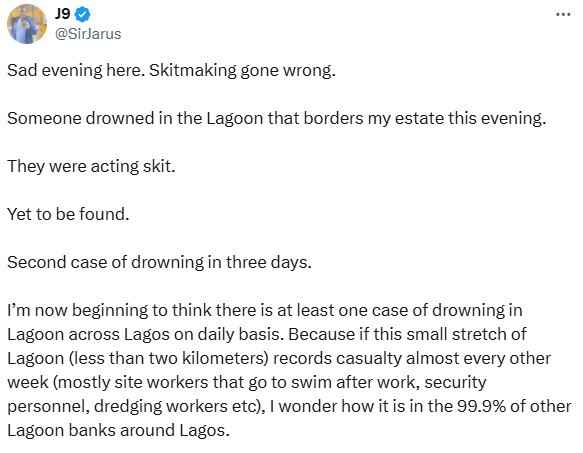
Task: Click the 'personnel, dredging workers etc)' text
Action: point(136,406)
